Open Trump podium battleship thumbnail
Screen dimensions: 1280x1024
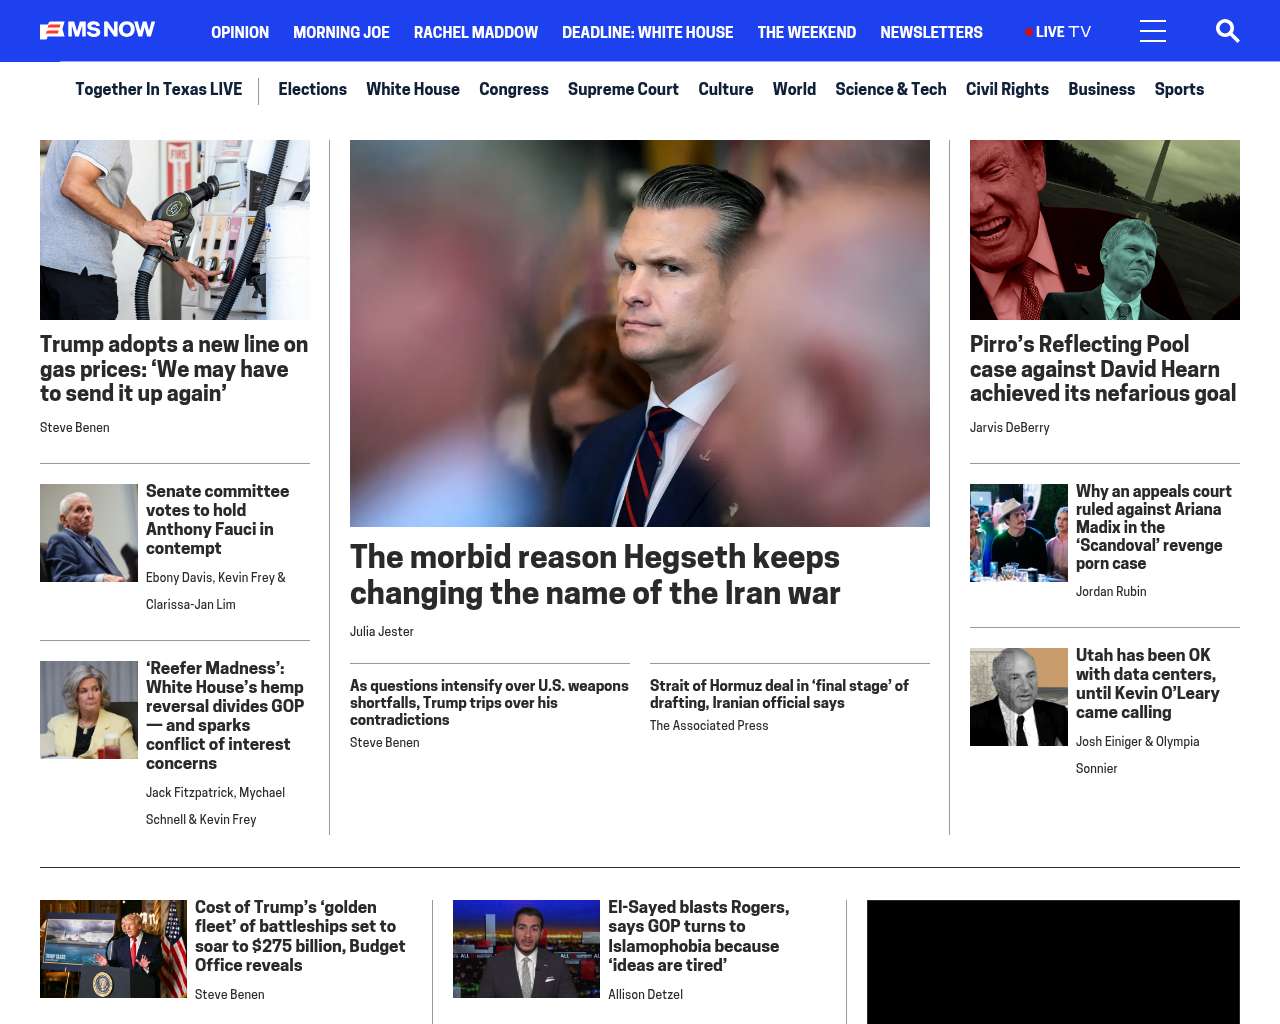[113, 949]
